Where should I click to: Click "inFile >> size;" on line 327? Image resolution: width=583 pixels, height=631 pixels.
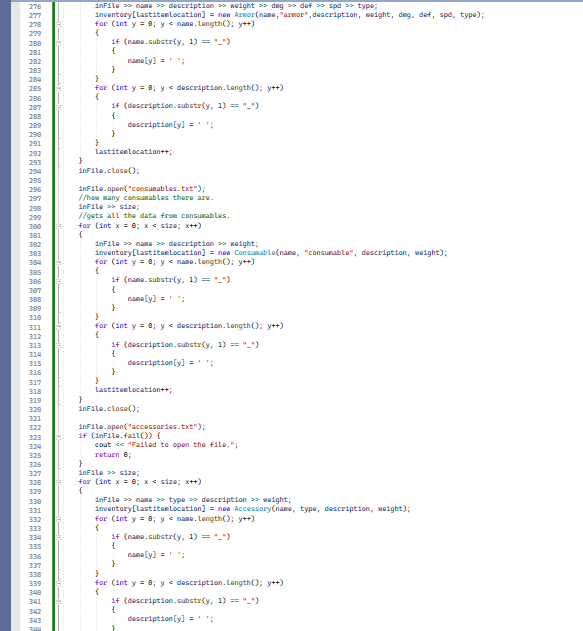[x=109, y=472]
